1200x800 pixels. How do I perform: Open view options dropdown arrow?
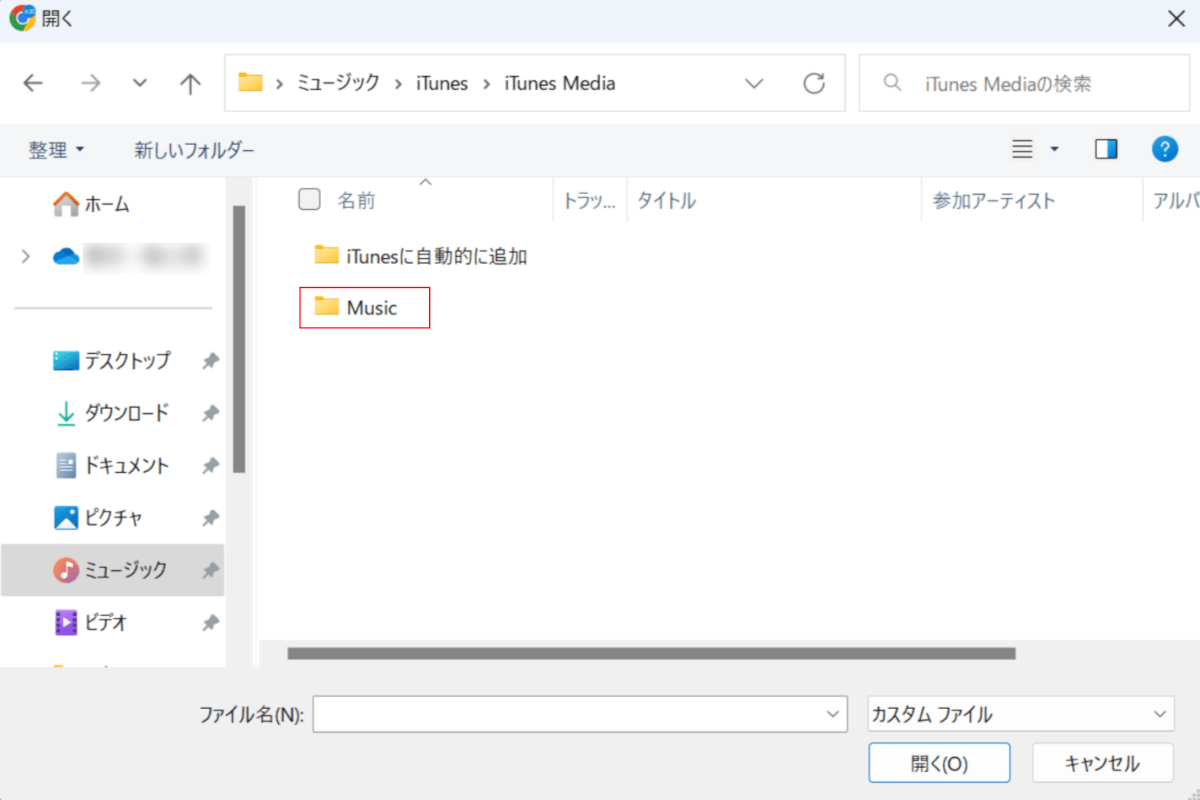click(x=1054, y=150)
